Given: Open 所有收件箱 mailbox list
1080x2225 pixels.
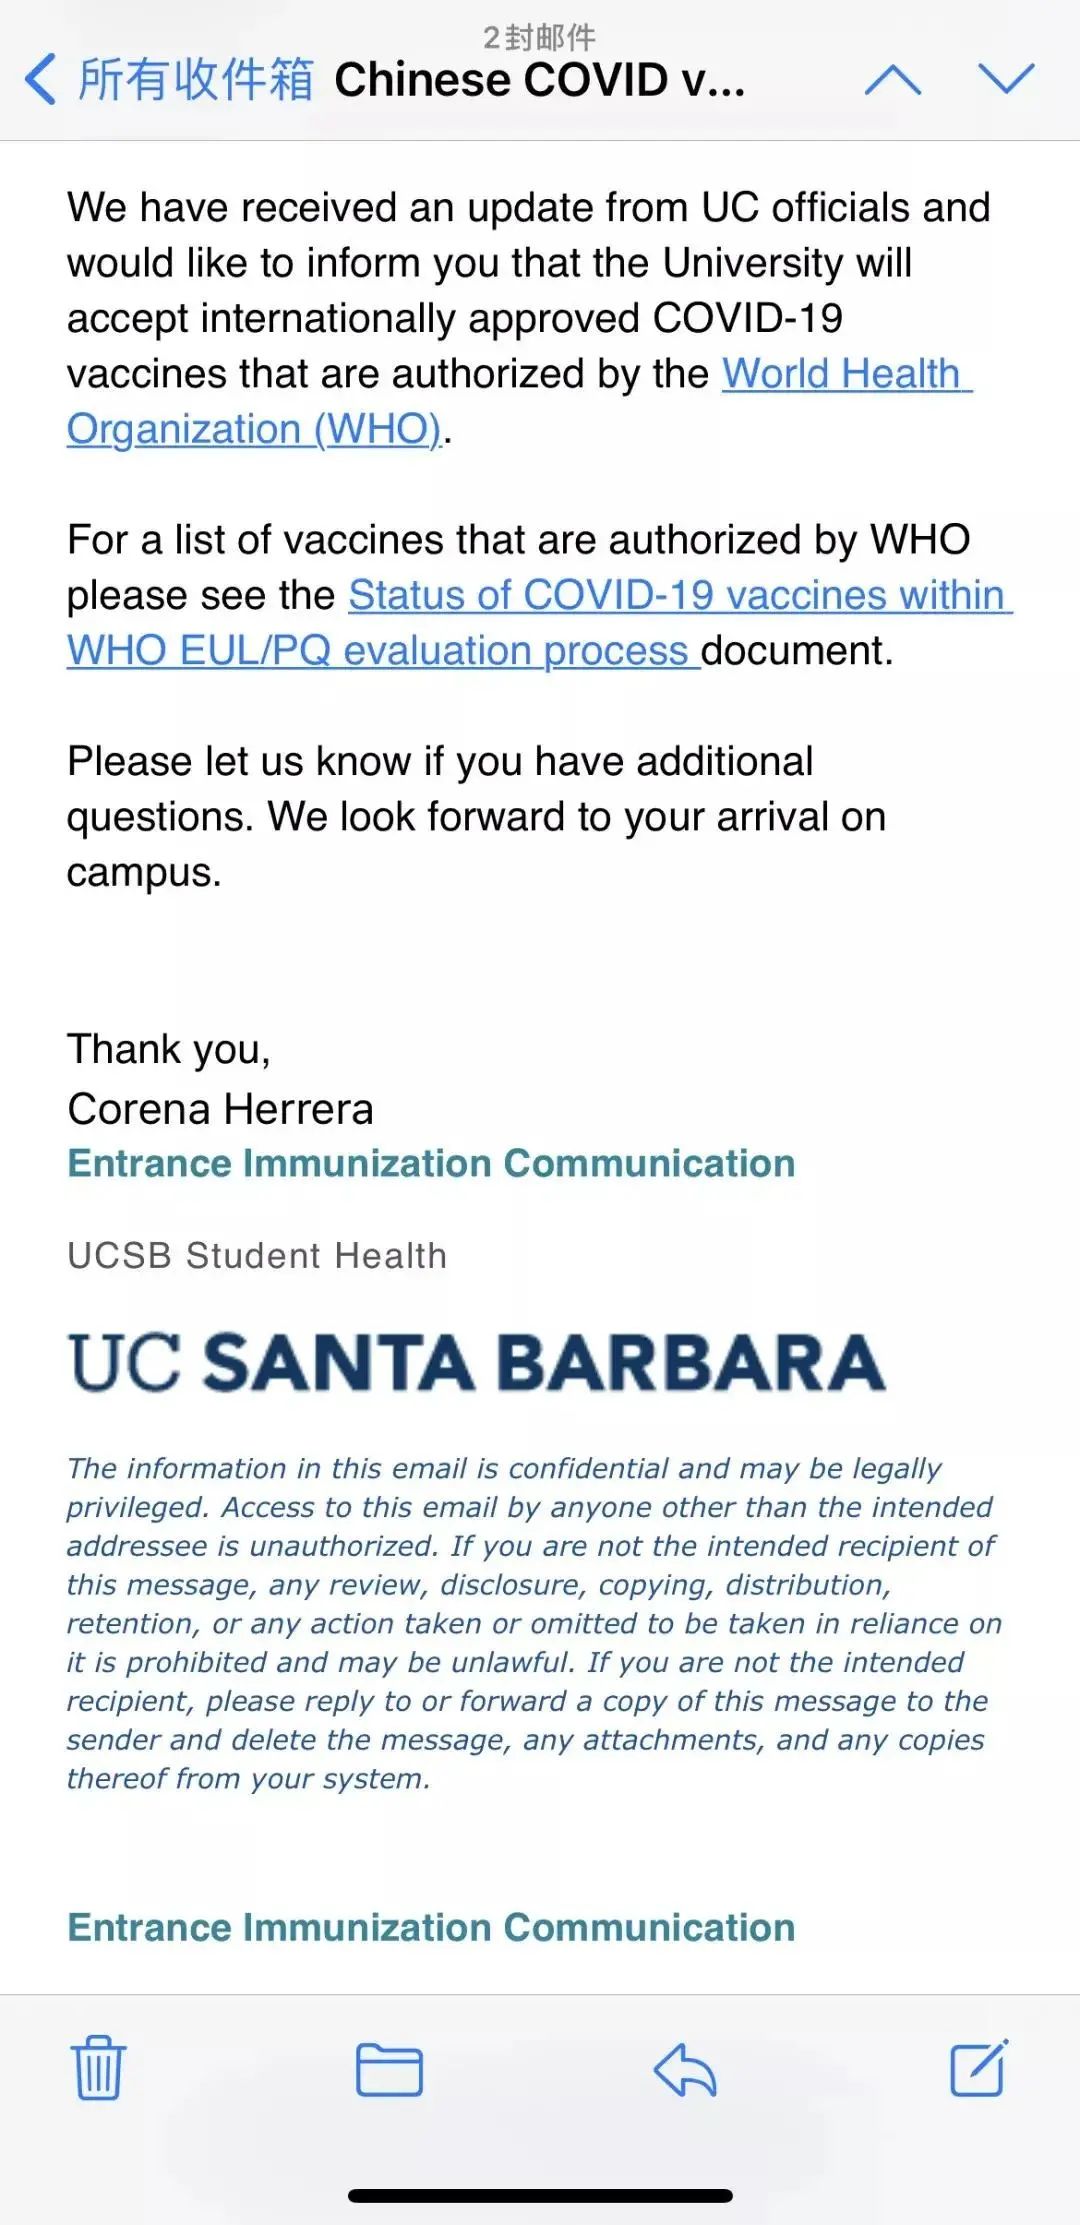Looking at the screenshot, I should pos(196,80).
